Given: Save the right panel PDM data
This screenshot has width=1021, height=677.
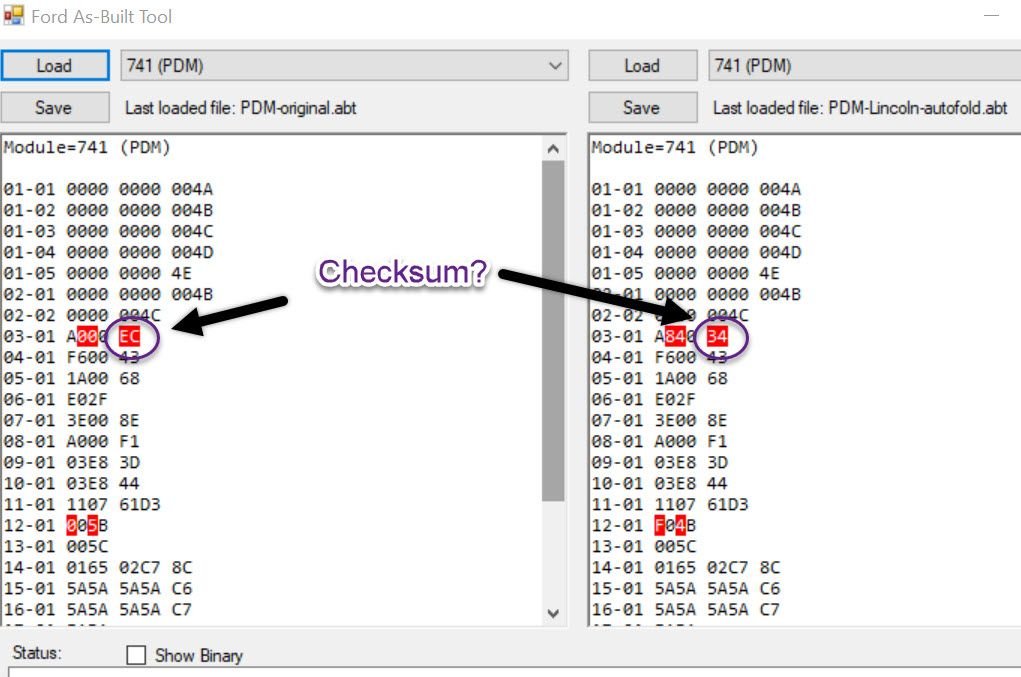Looking at the screenshot, I should pyautogui.click(x=641, y=107).
